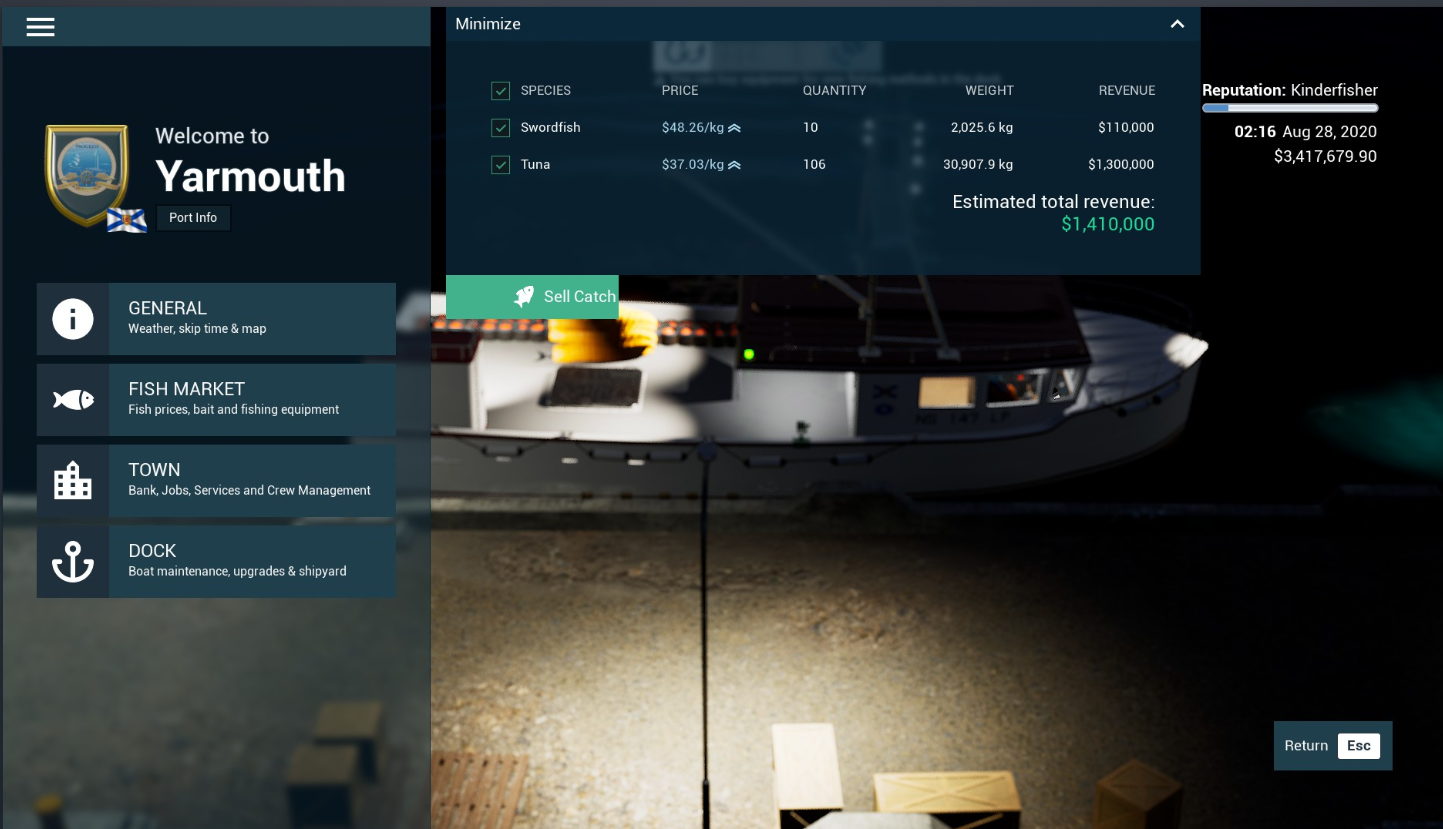Click the Nova Scotia flag icon
Viewport: 1443px width, 829px height.
pyautogui.click(x=127, y=220)
